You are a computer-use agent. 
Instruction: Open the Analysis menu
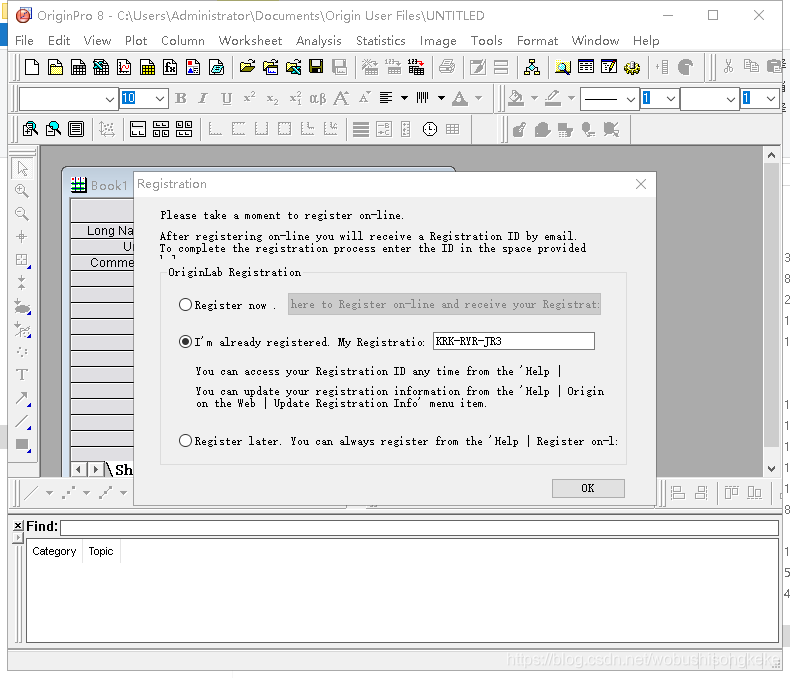[x=319, y=41]
